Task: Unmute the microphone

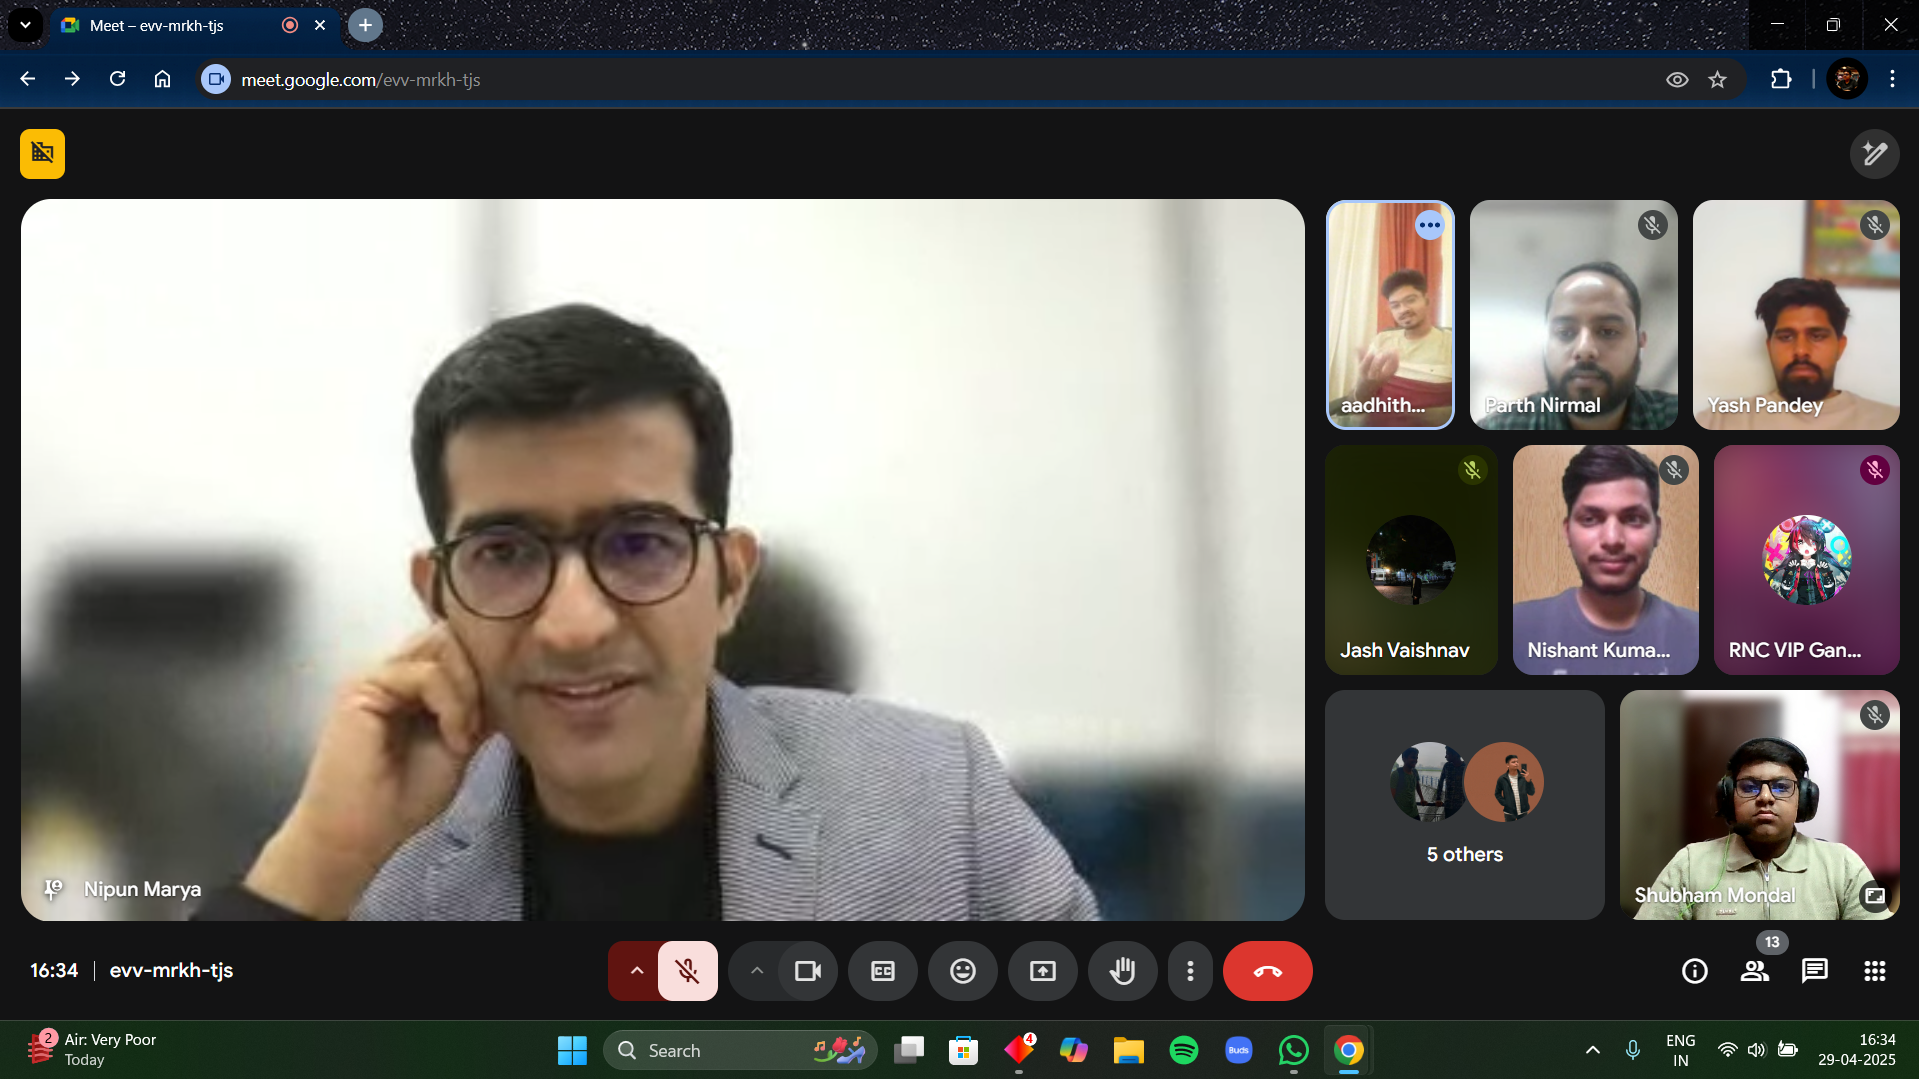Action: [687, 971]
